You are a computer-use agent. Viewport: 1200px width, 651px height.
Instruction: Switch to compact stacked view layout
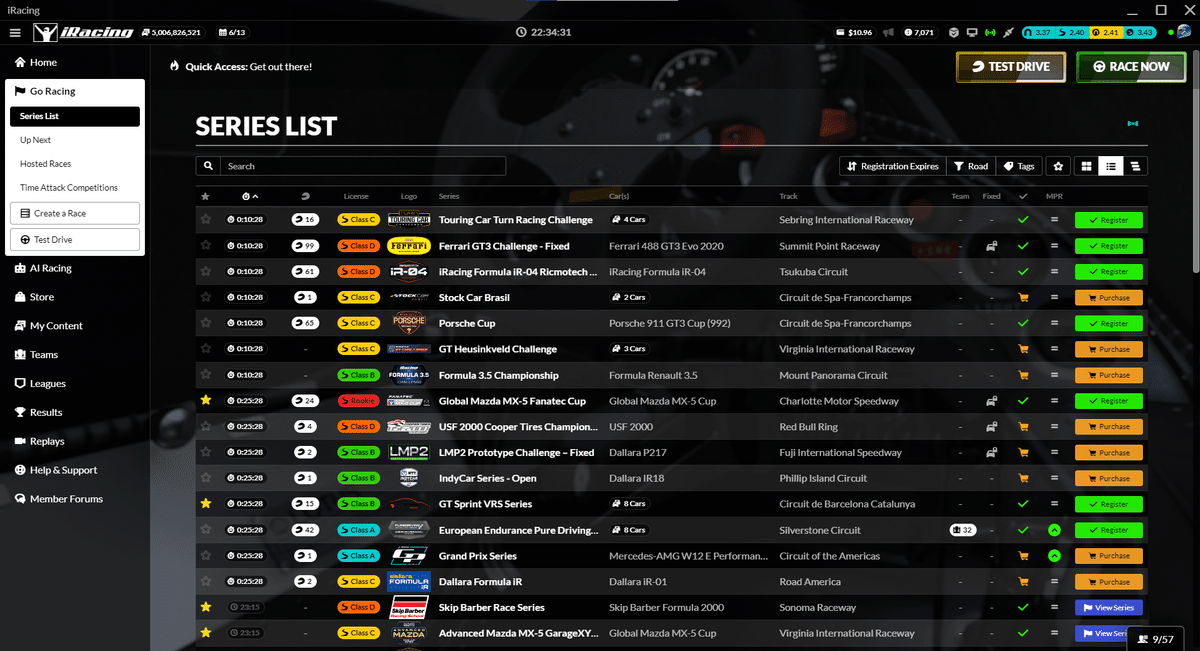click(x=1136, y=166)
